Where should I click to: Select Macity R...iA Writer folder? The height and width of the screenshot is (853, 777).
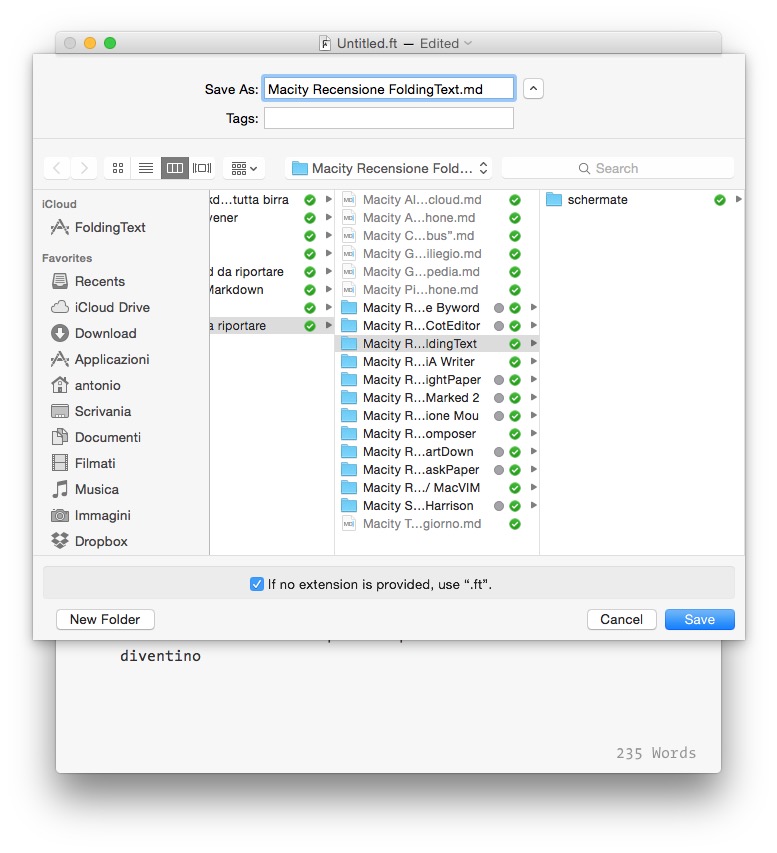[436, 362]
